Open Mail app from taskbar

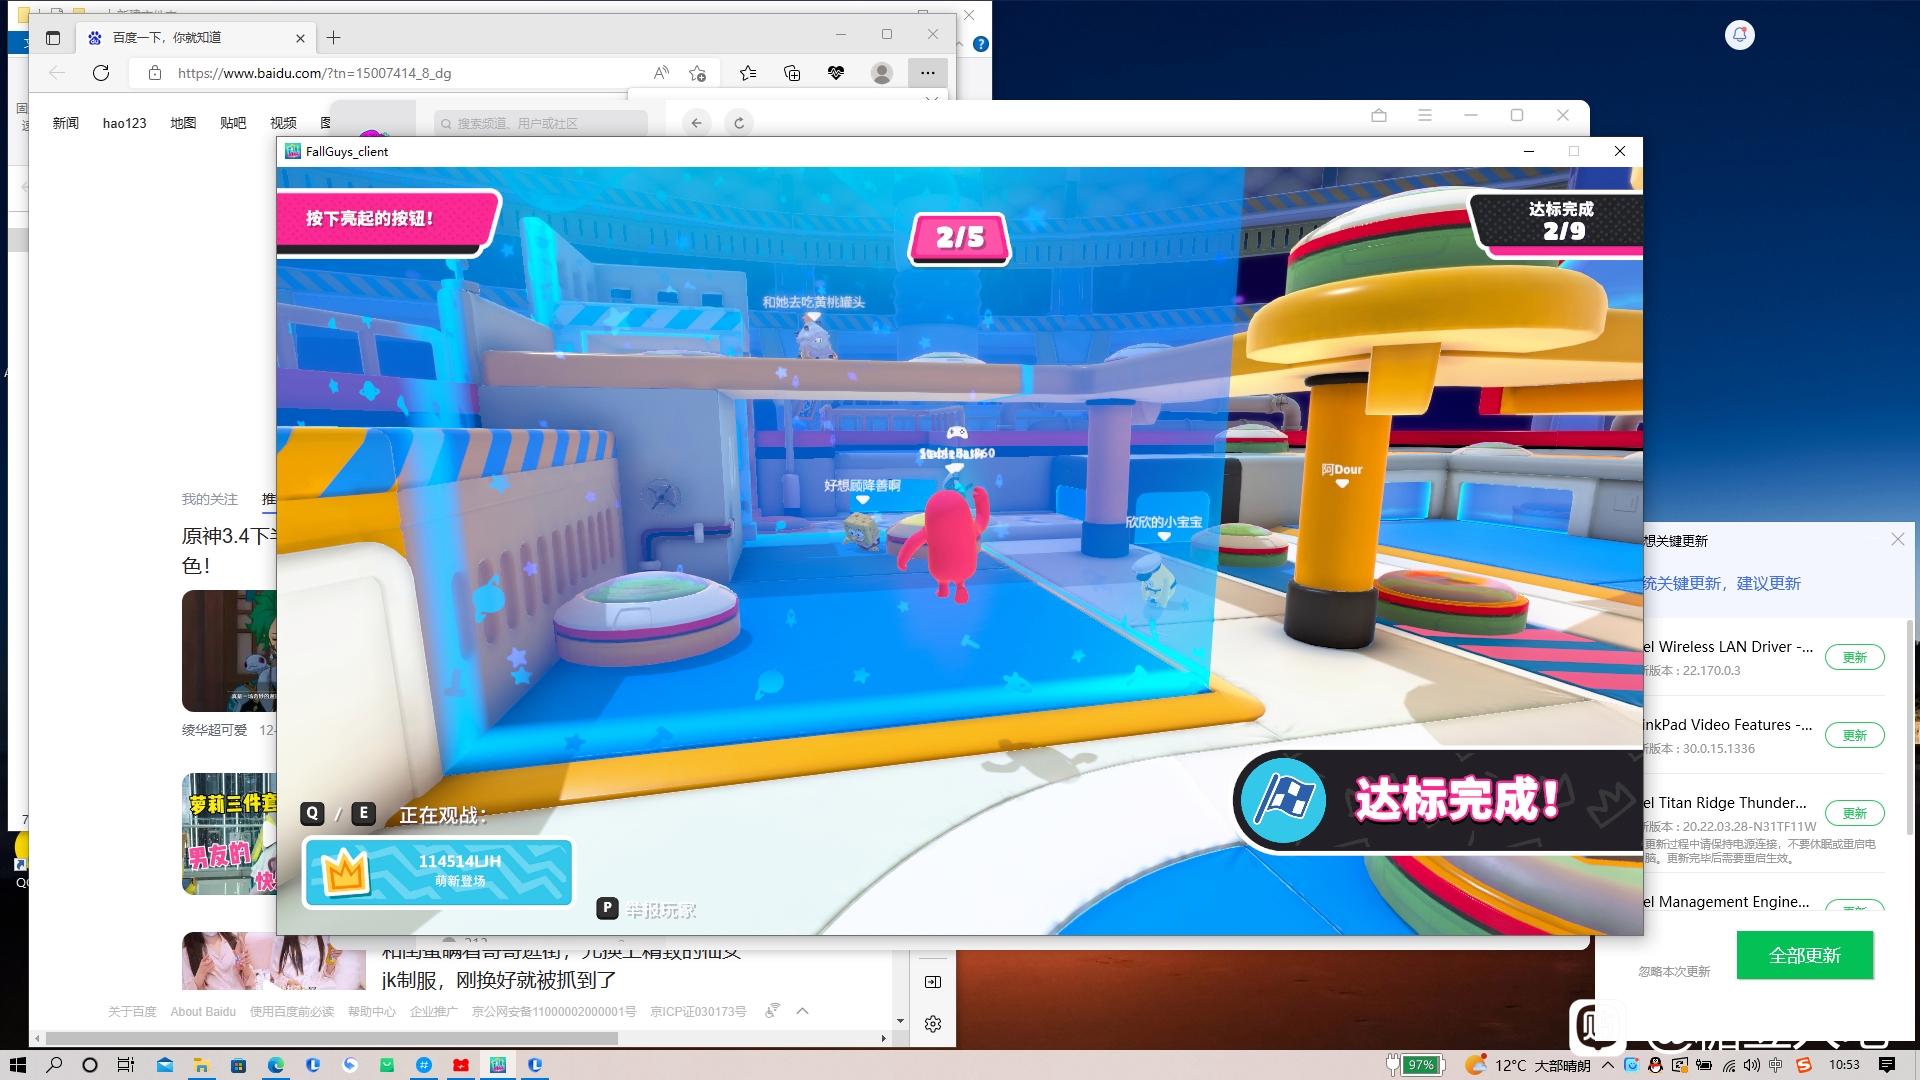tap(164, 1065)
